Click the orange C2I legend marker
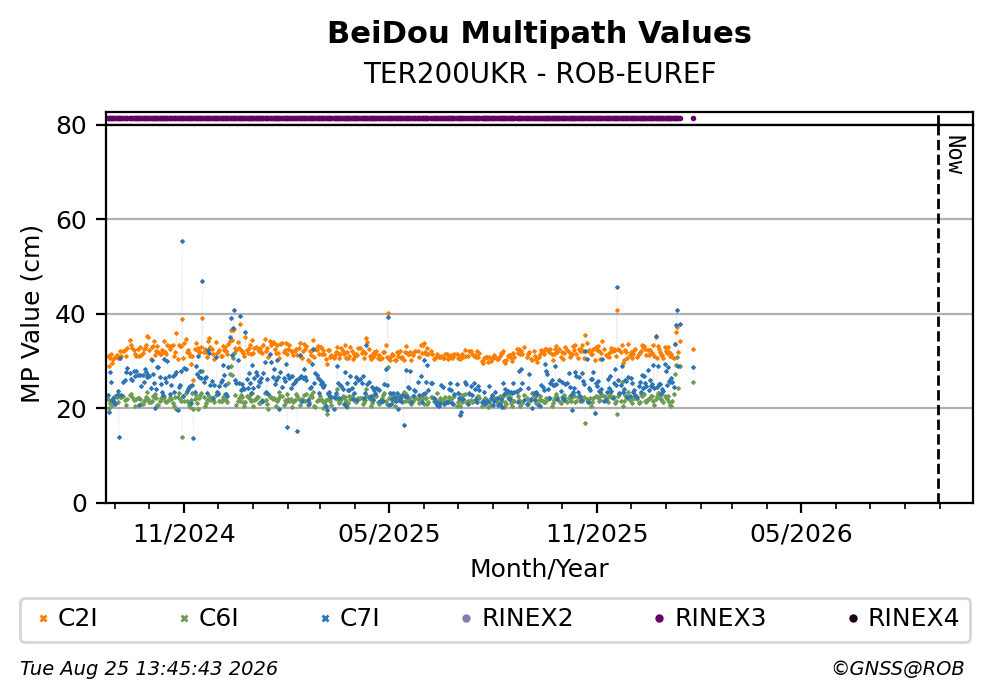 coord(44,619)
